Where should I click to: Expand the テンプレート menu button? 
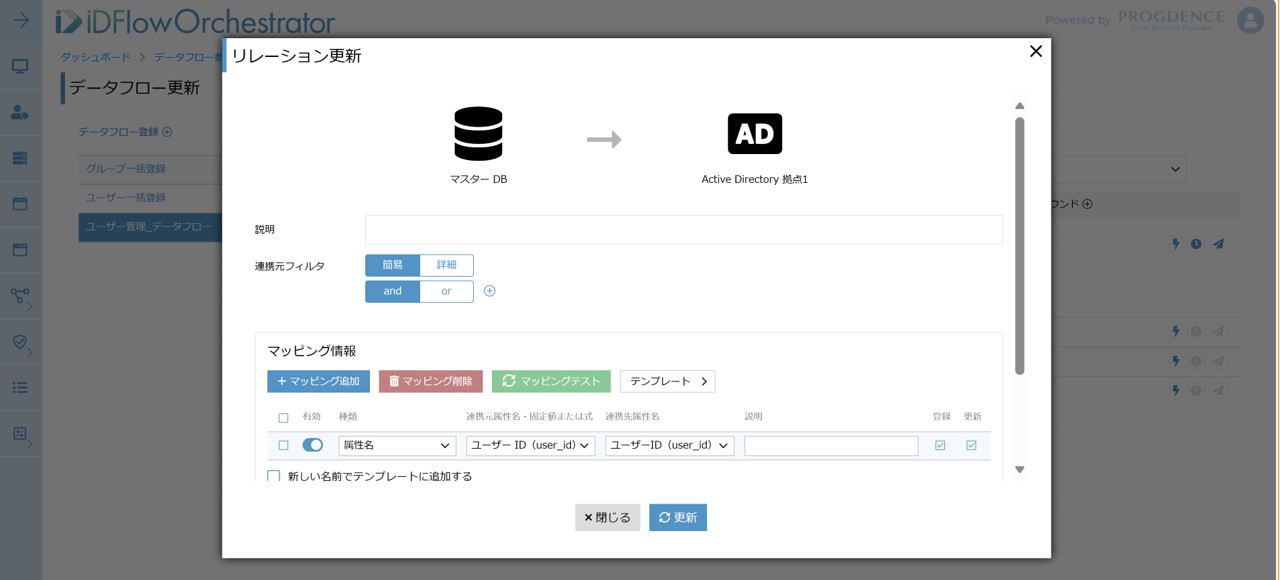click(x=667, y=381)
